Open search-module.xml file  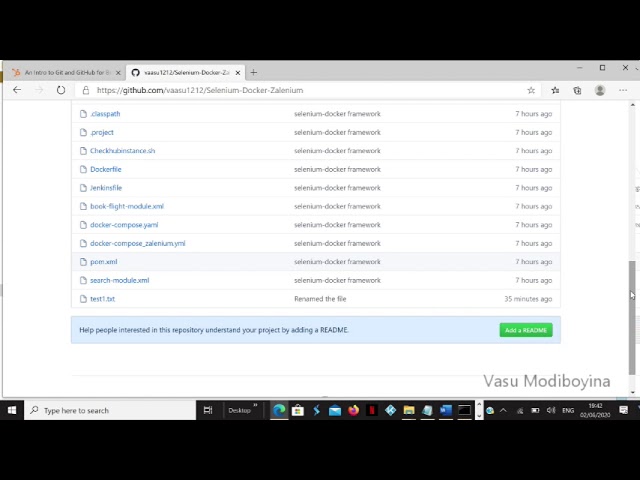pyautogui.click(x=120, y=280)
